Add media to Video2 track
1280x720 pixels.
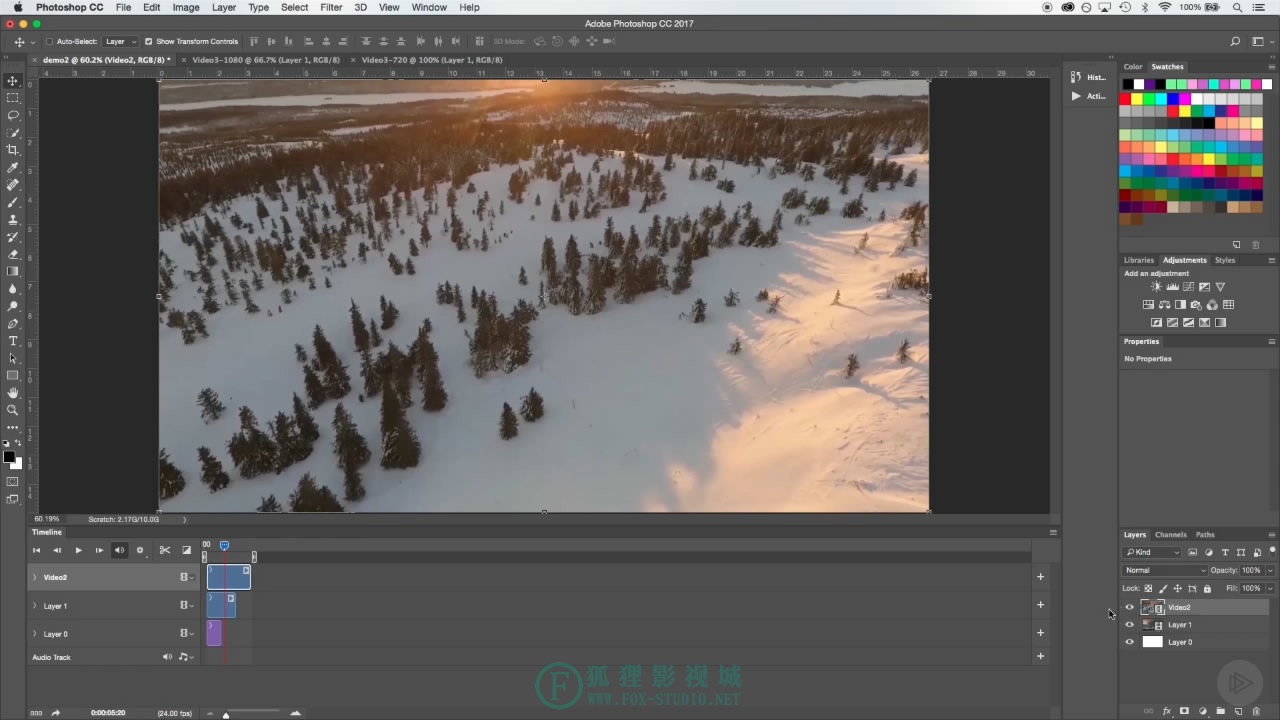point(1040,577)
